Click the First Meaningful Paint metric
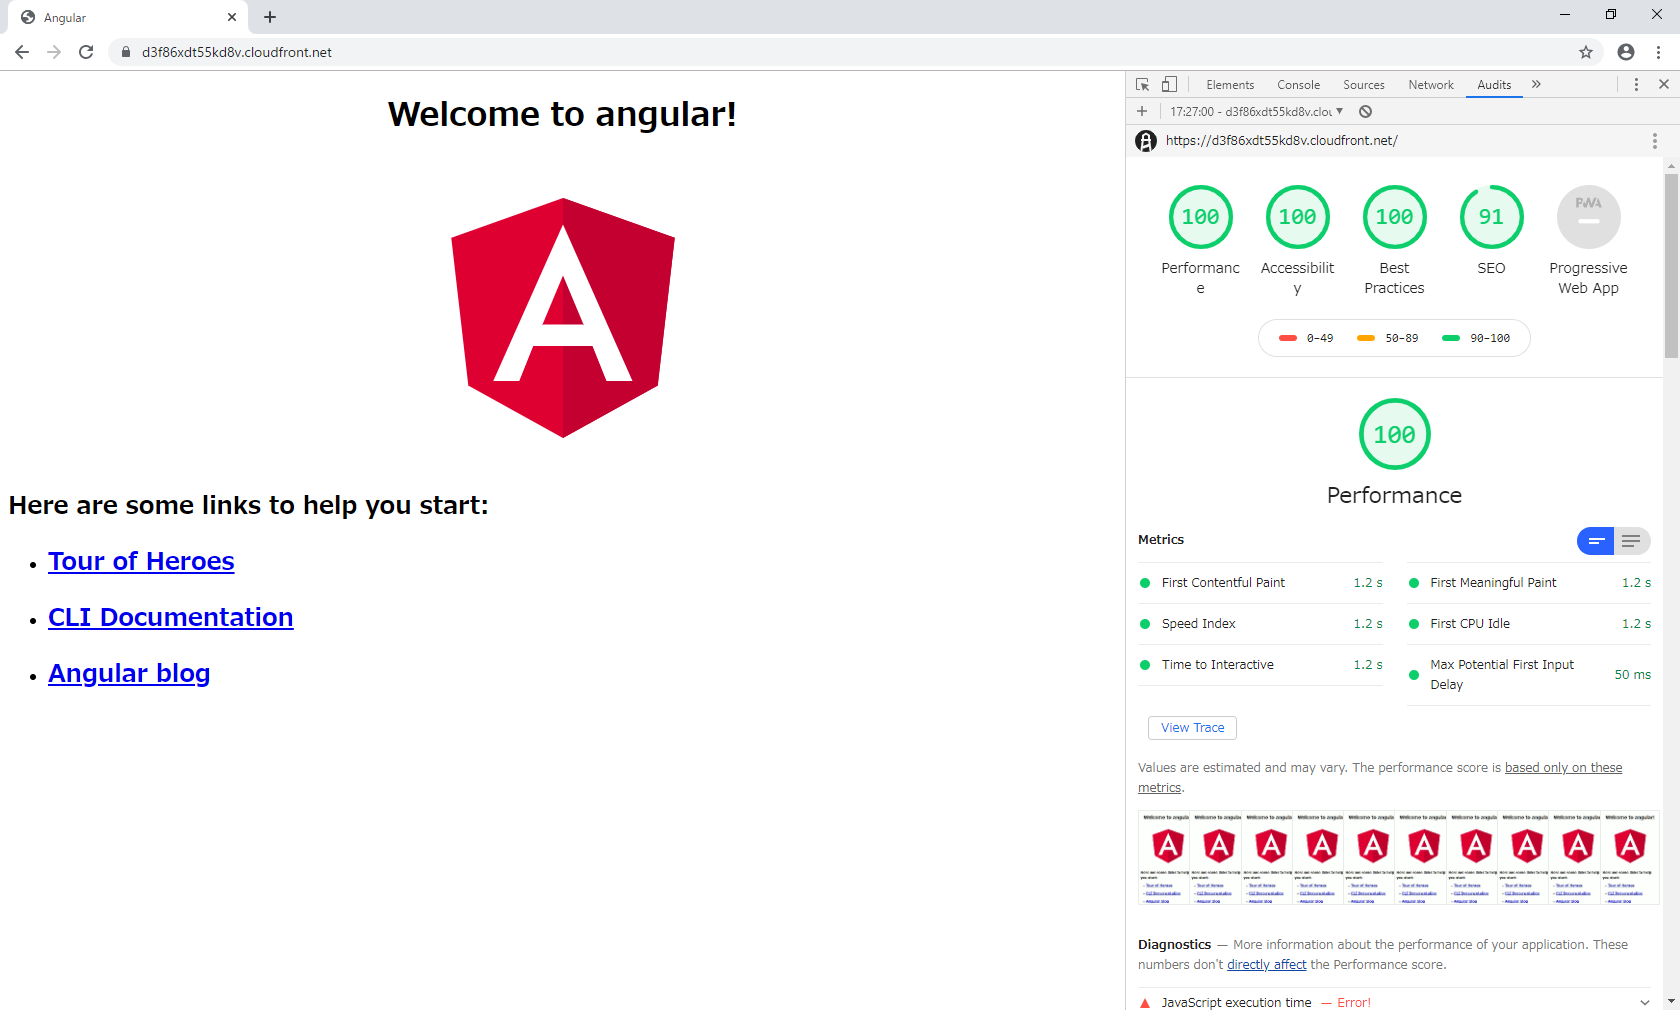Image resolution: width=1680 pixels, height=1010 pixels. pyautogui.click(x=1529, y=583)
